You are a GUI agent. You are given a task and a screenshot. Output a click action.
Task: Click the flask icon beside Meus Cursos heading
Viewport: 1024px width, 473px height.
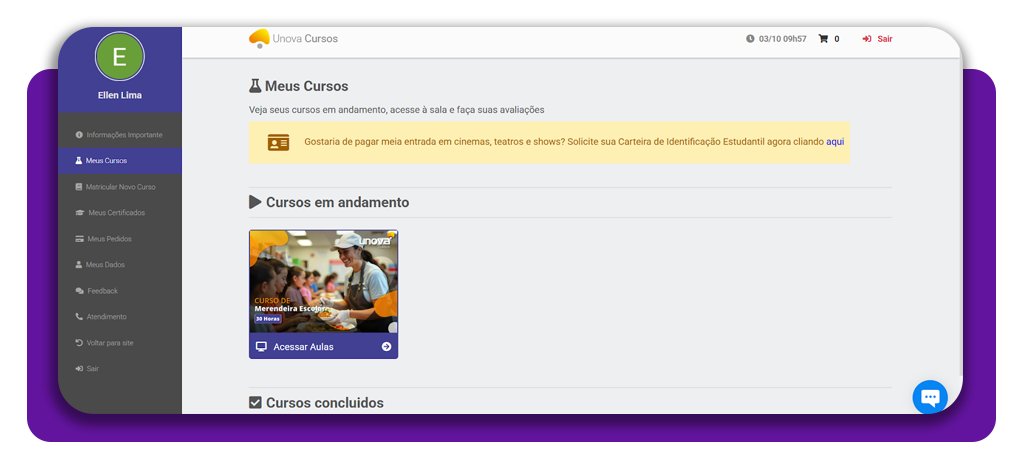click(255, 86)
